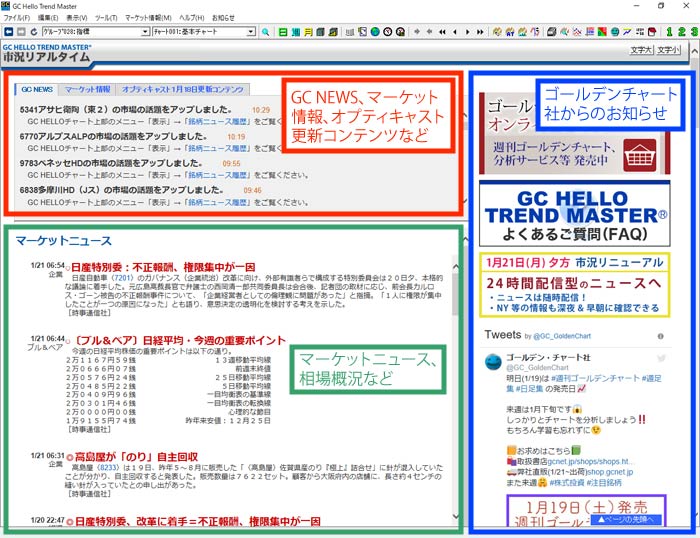The image size is (700, 538).
Task: Open the 編集(E) menu
Action: pyautogui.click(x=48, y=18)
